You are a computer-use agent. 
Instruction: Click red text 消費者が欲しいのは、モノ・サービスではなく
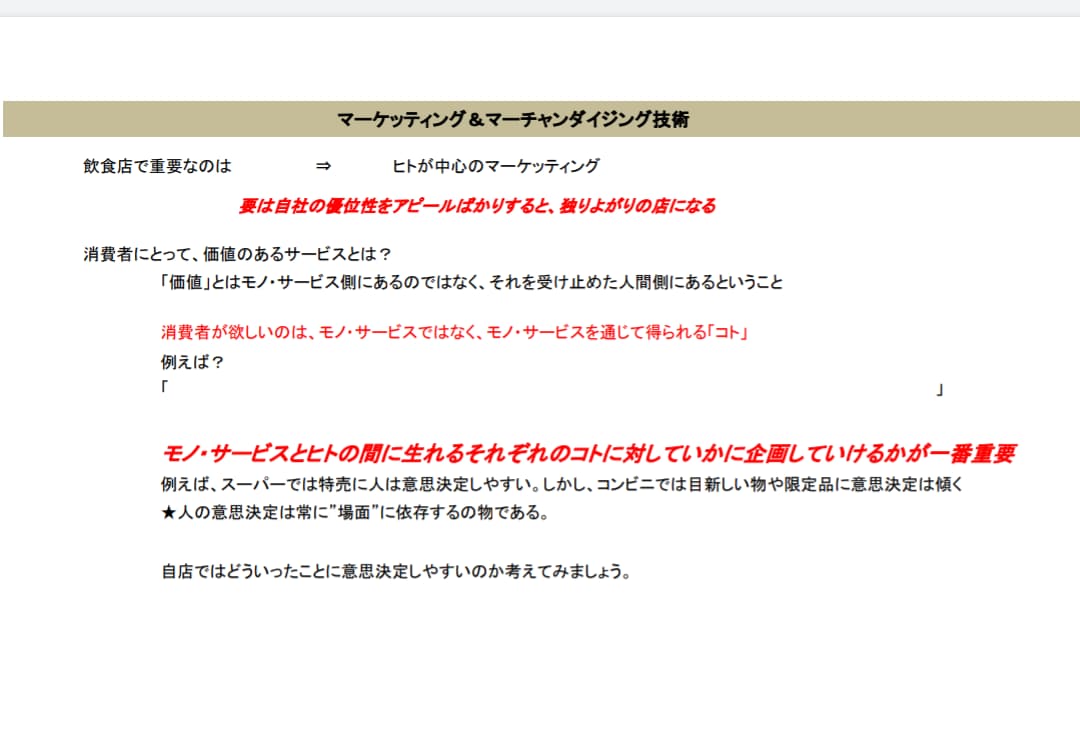(455, 333)
